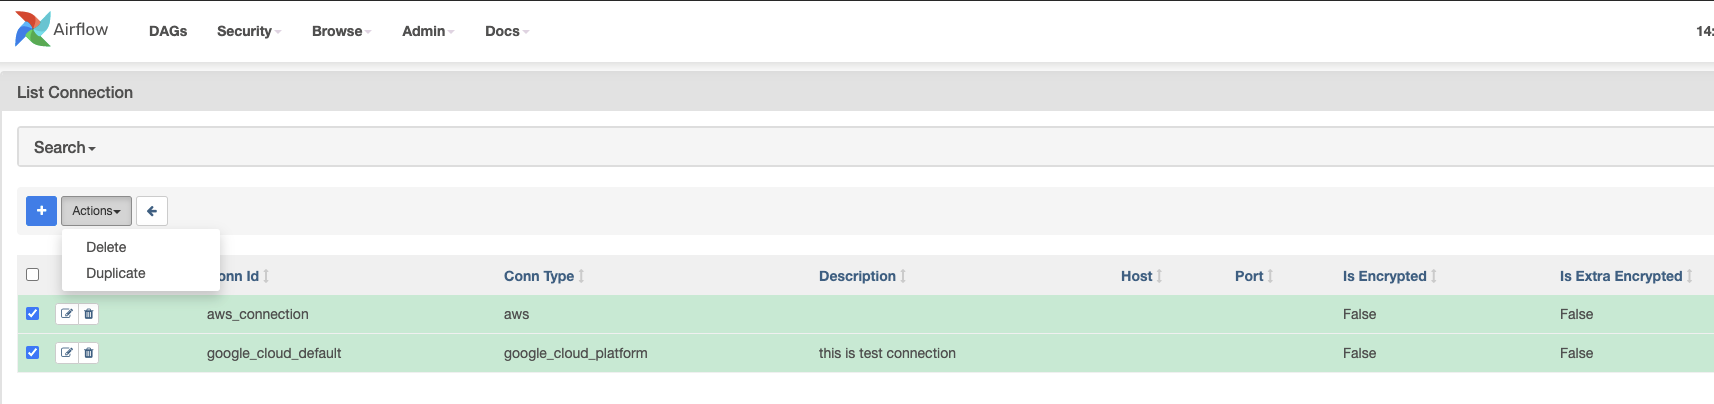Go to the DAGs page
1714x404 pixels.
click(x=168, y=31)
